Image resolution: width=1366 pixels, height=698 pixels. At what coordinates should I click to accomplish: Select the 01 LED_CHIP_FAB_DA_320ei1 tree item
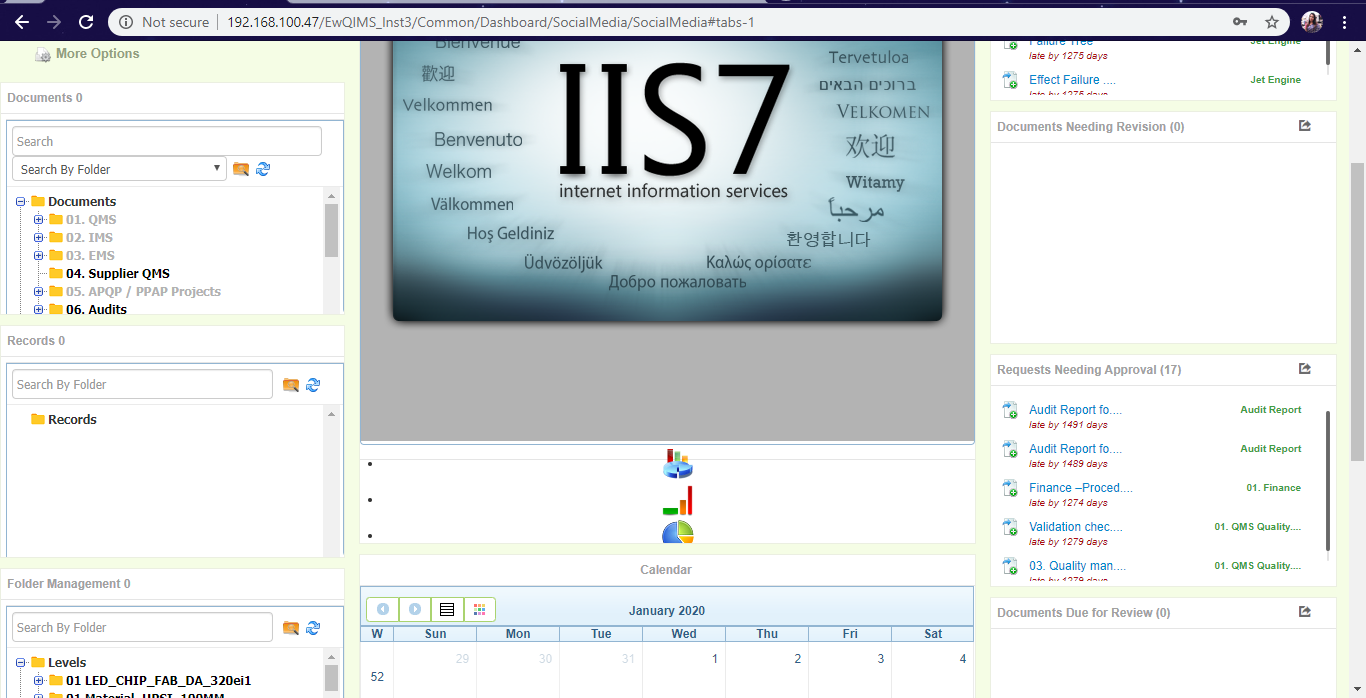(158, 680)
